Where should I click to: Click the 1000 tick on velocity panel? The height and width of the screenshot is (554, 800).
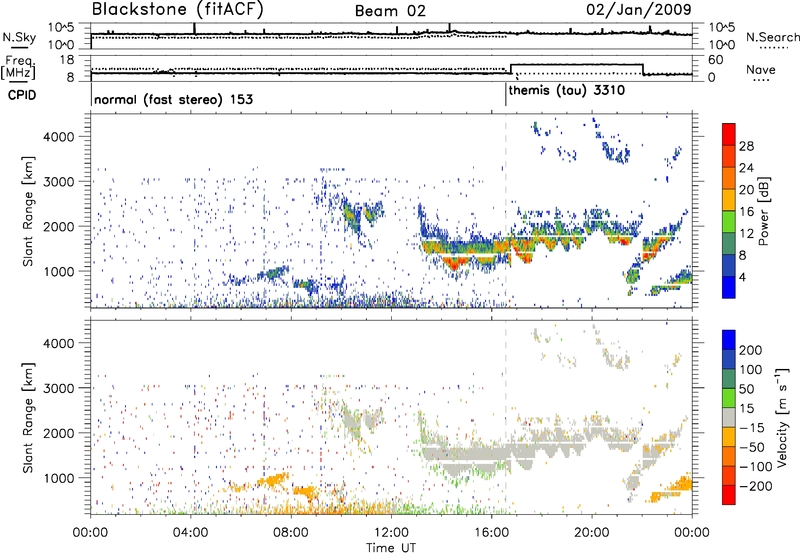coord(58,478)
